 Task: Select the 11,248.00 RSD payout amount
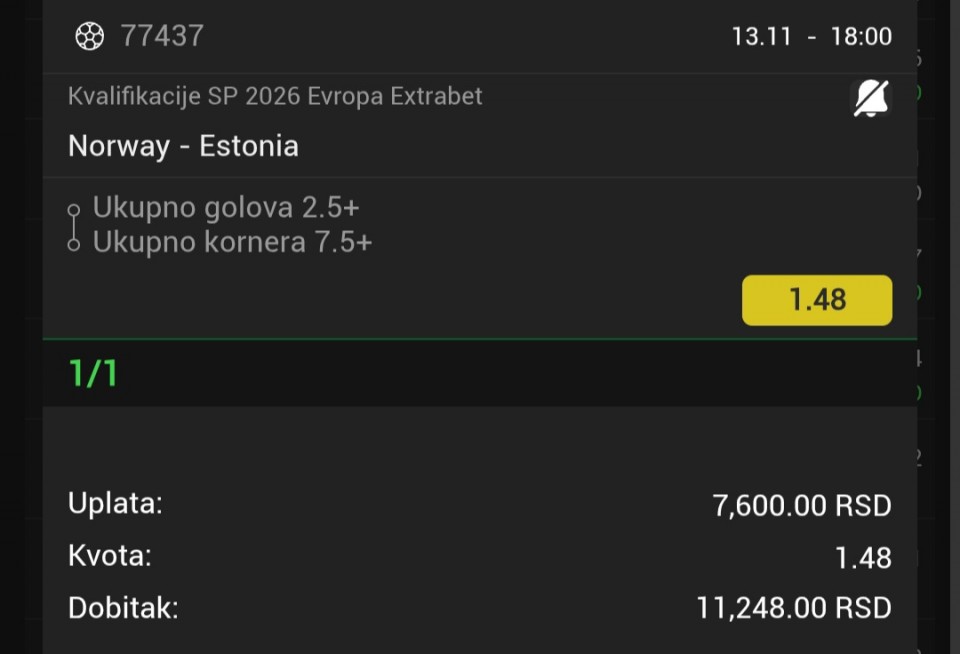(793, 608)
